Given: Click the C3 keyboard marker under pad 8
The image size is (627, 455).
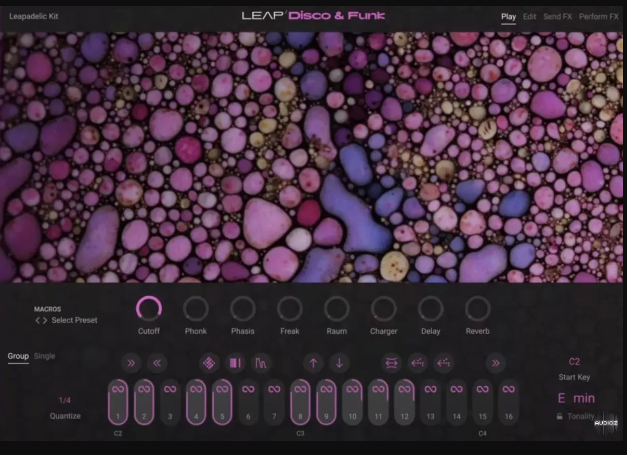Looking at the screenshot, I should pyautogui.click(x=300, y=433).
